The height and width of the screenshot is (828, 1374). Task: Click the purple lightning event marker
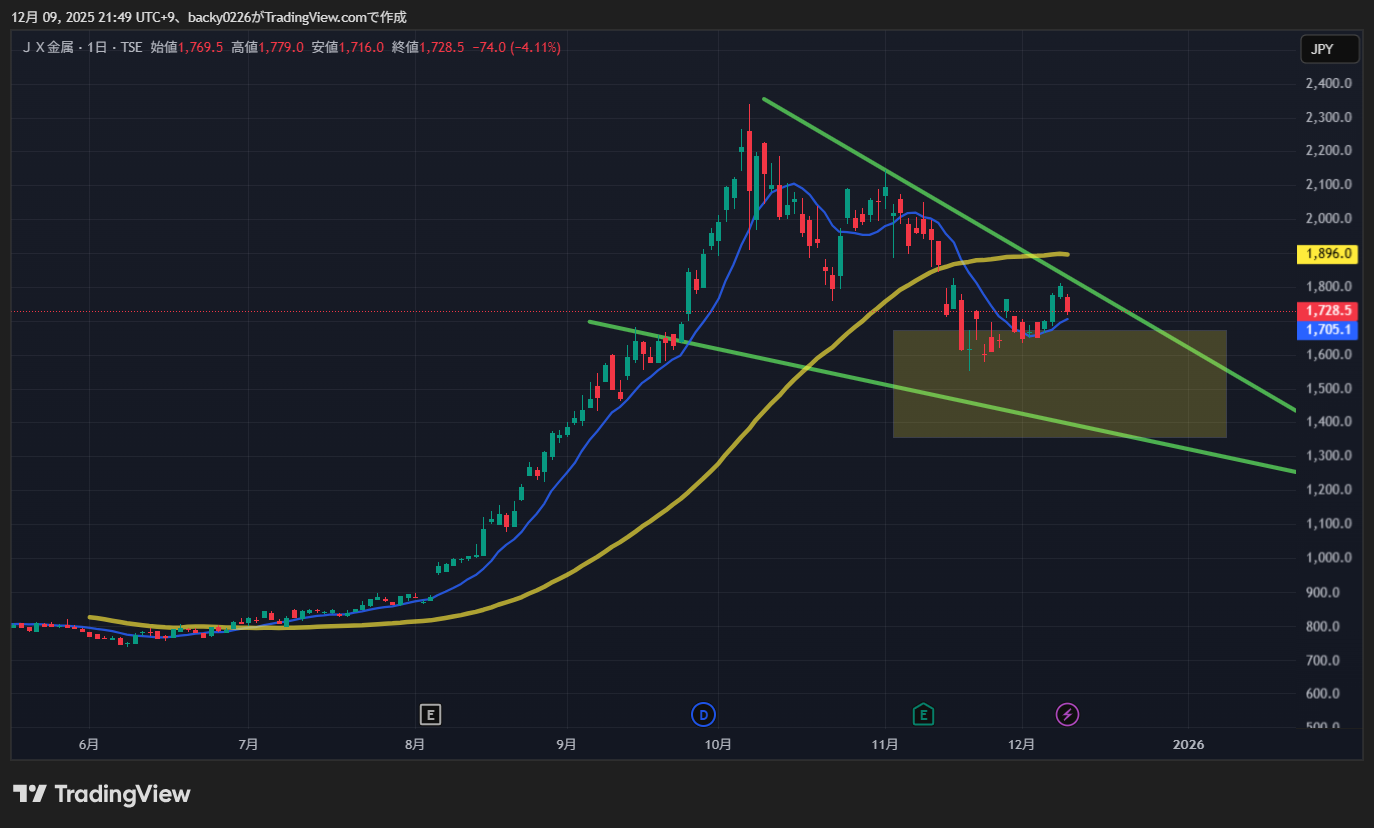1068,714
